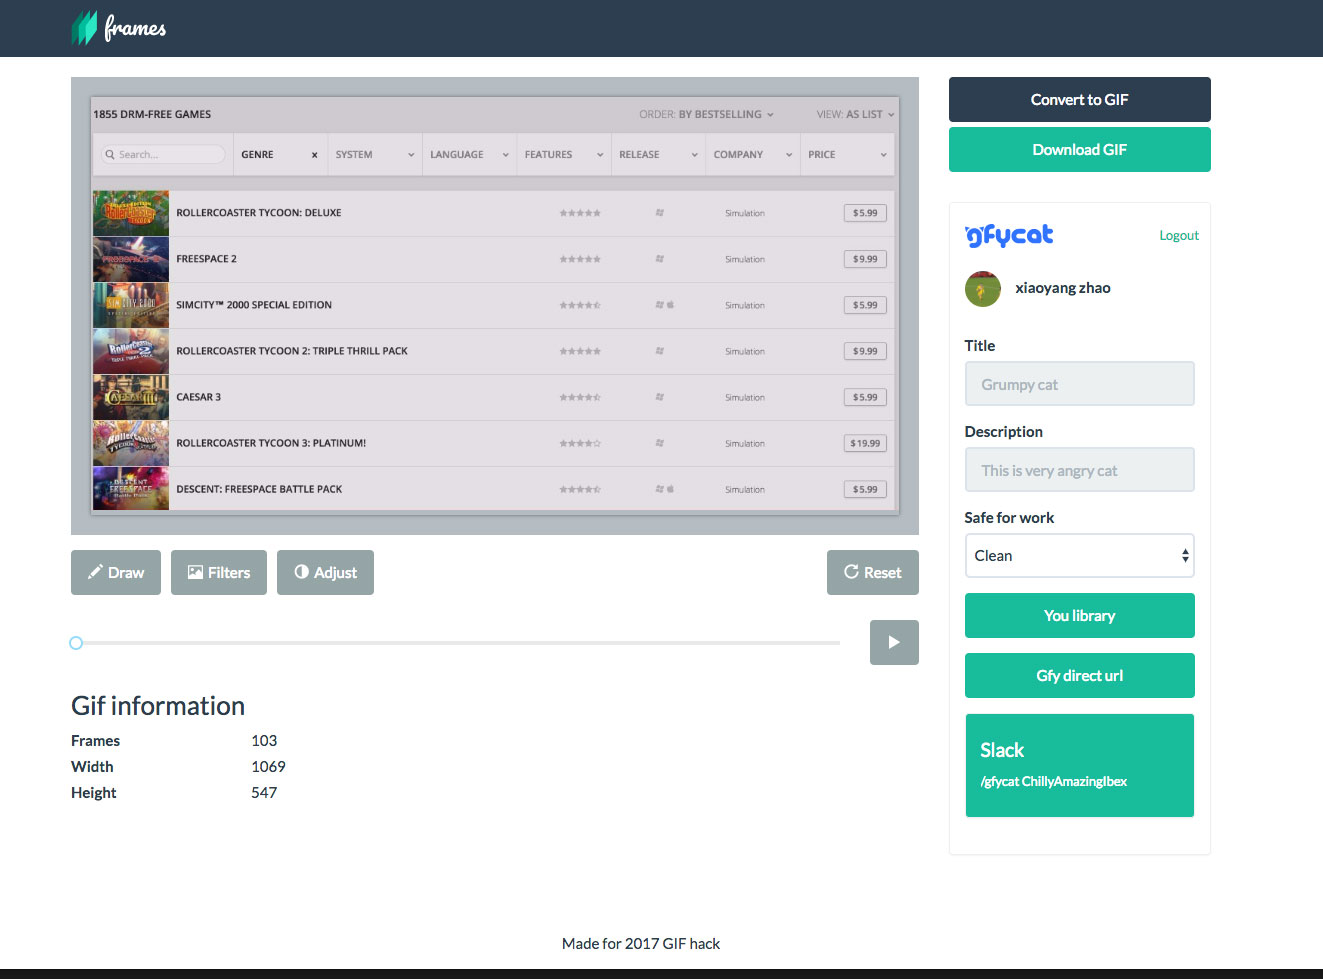1323x979 pixels.
Task: Click the circular arrow icon on Reset
Action: (x=852, y=572)
